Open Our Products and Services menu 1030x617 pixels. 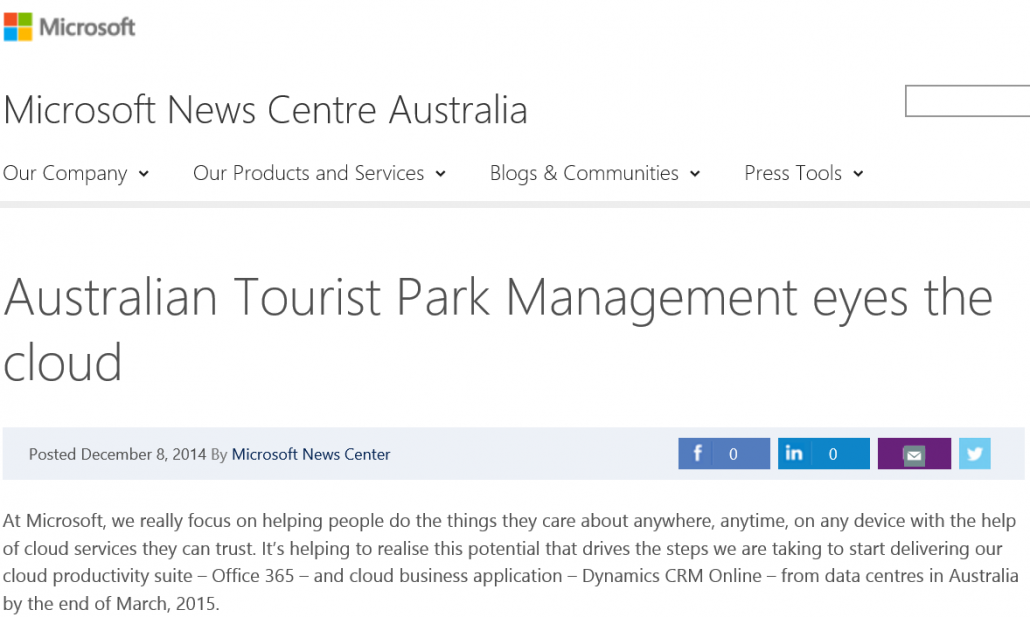pyautogui.click(x=309, y=173)
